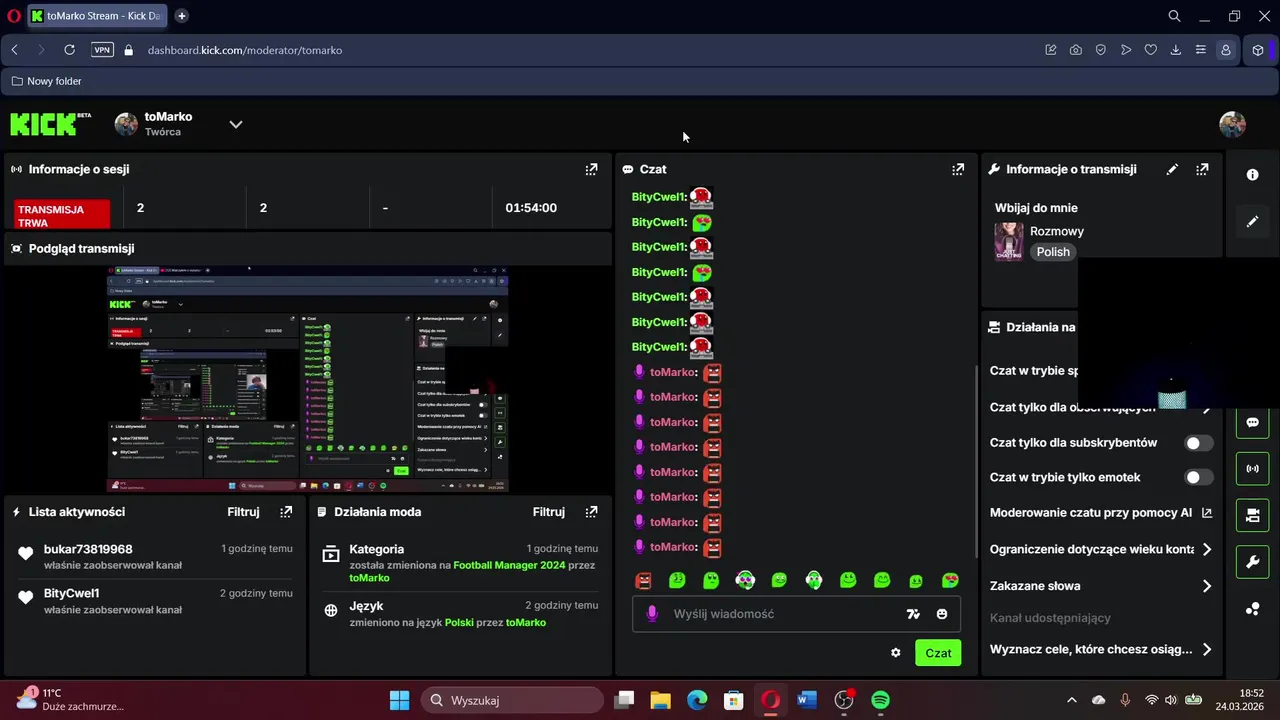Click the 7TV emote icon in message box
Image resolution: width=1280 pixels, height=720 pixels.
(913, 614)
